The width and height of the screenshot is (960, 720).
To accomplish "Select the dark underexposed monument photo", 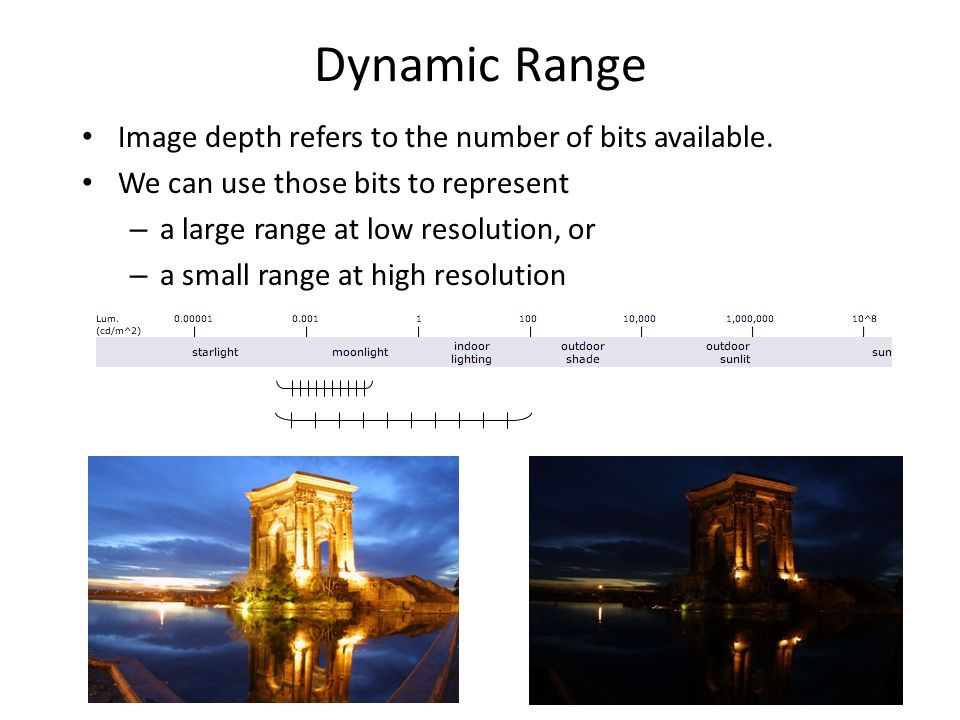I will point(716,580).
